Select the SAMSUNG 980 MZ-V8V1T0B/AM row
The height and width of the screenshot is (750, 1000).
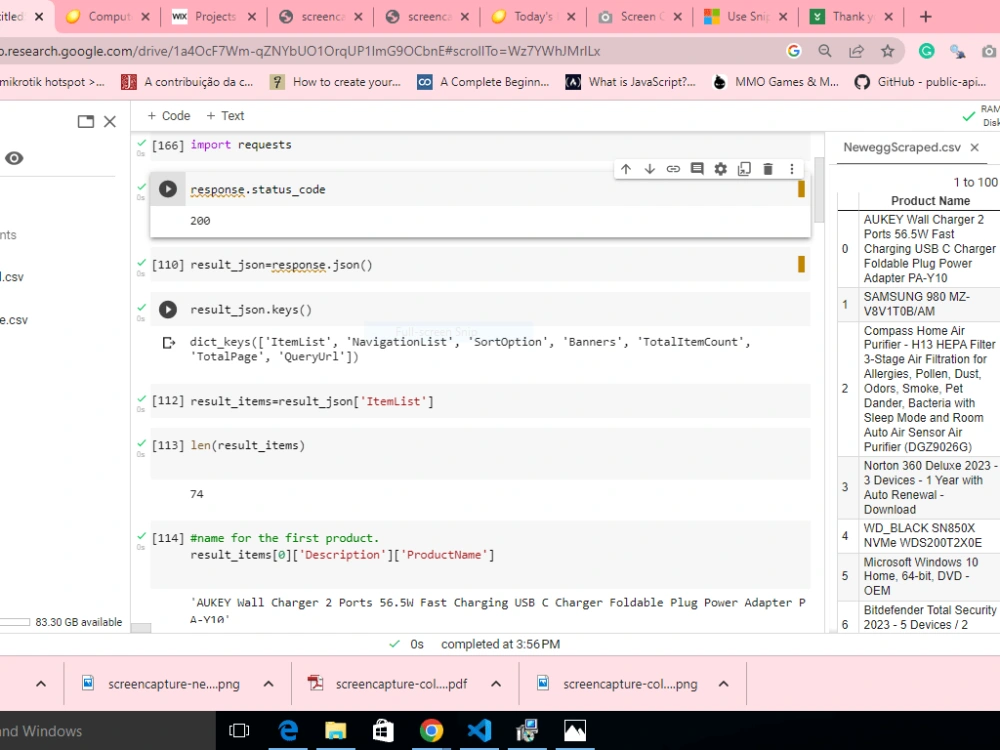coord(918,304)
